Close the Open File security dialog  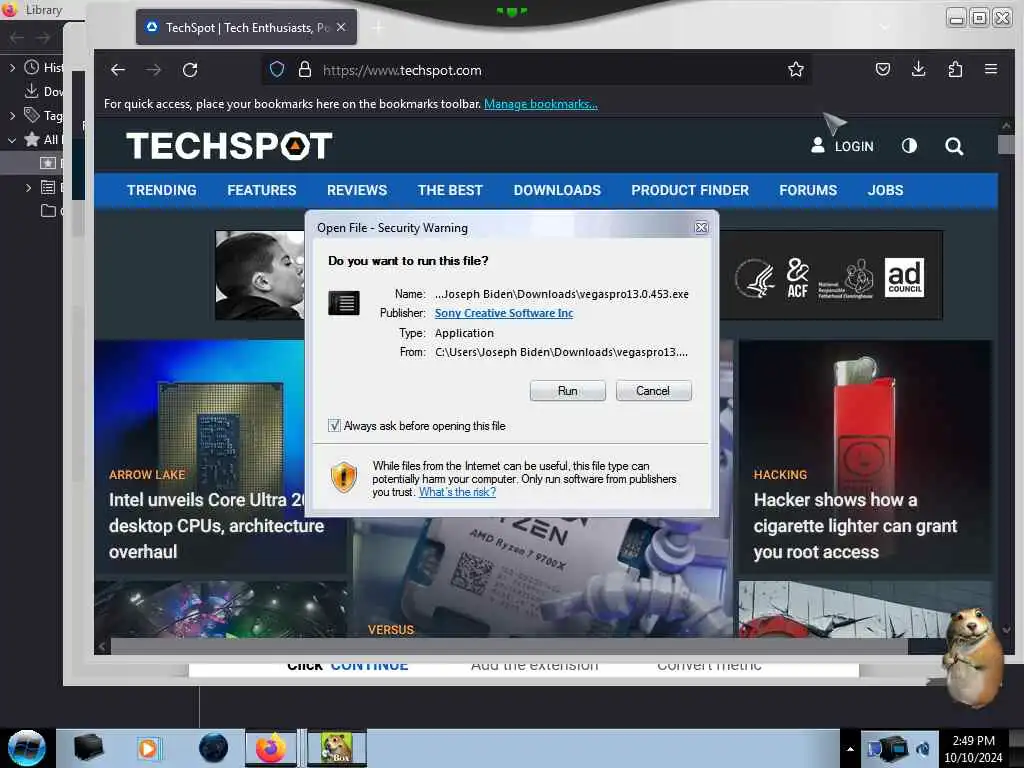click(x=701, y=227)
